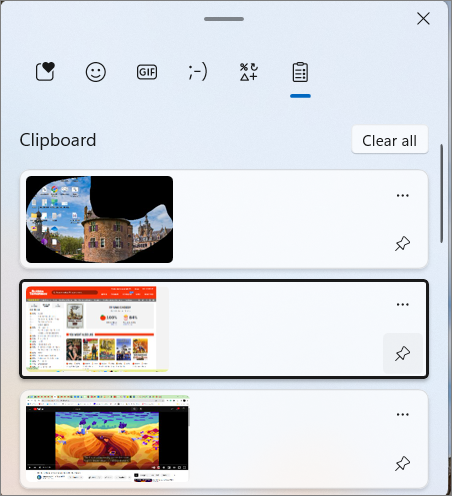Open the recently used favorites tab
The image size is (452, 496).
pos(45,72)
